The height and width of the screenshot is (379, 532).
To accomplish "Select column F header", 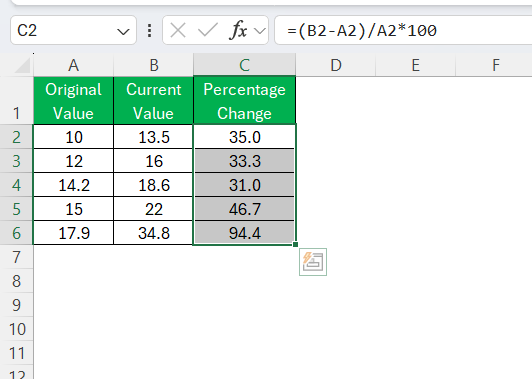I will click(x=495, y=65).
